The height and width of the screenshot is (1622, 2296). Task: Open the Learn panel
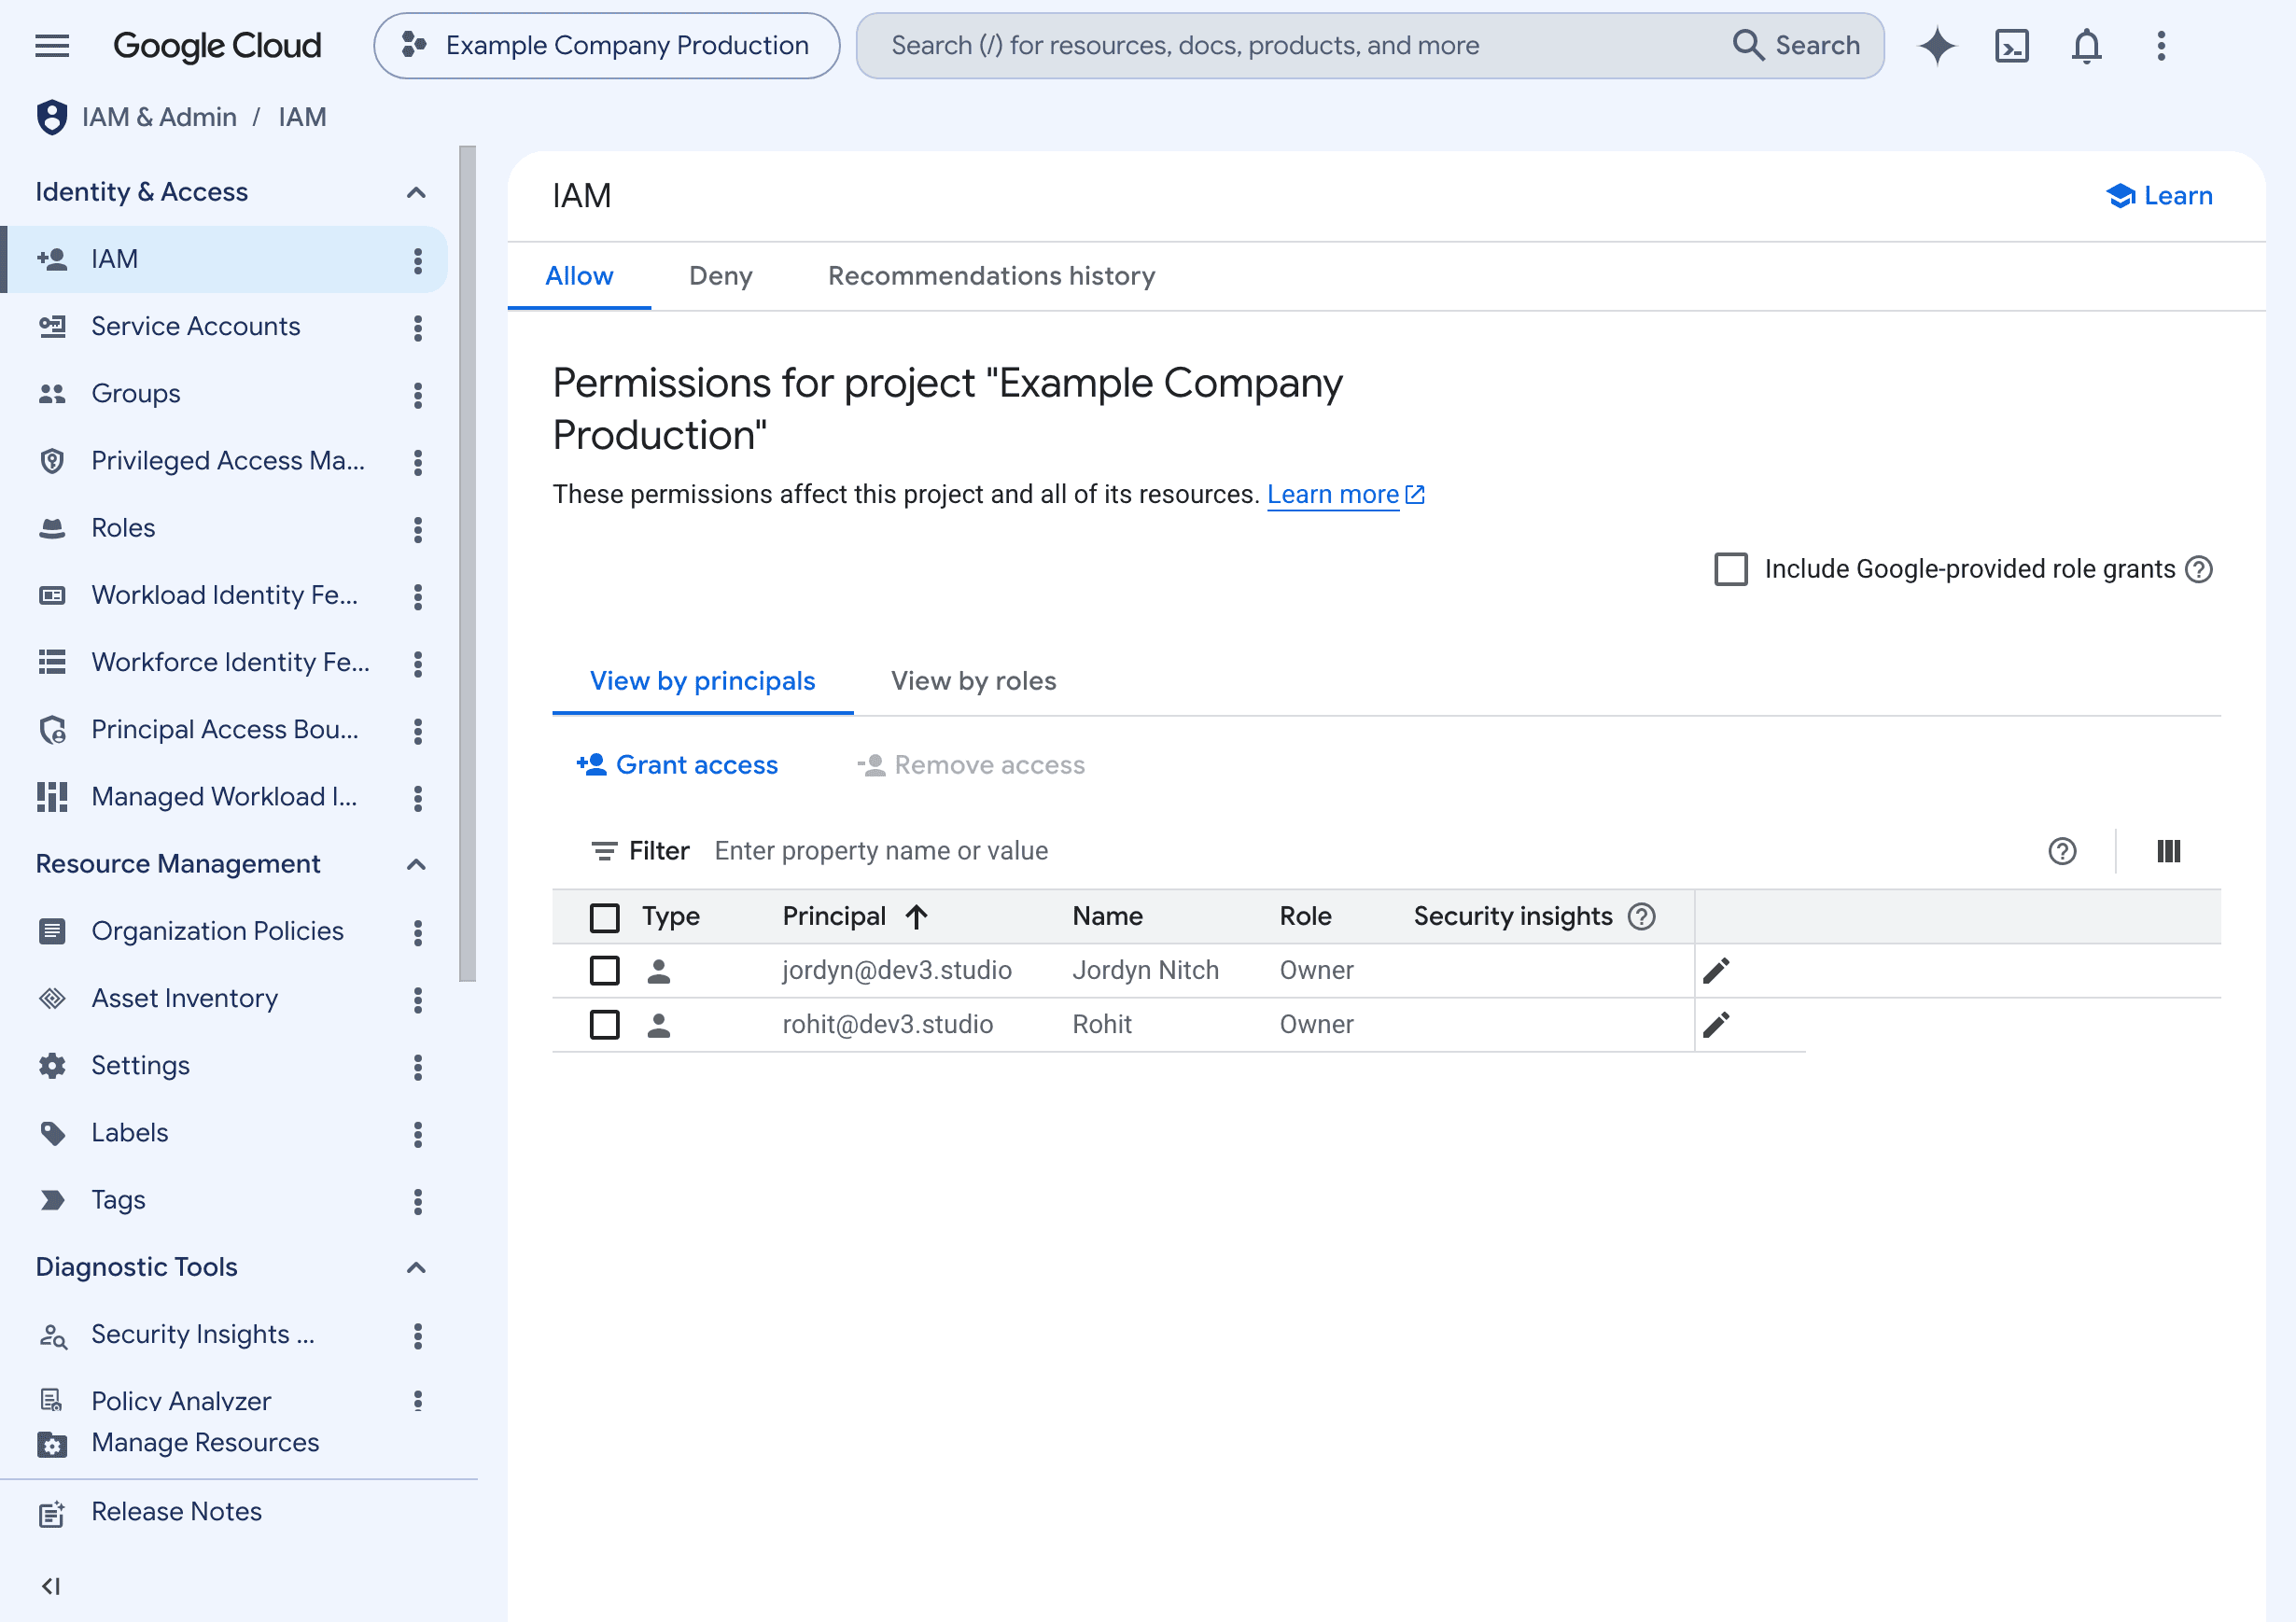[x=2158, y=196]
